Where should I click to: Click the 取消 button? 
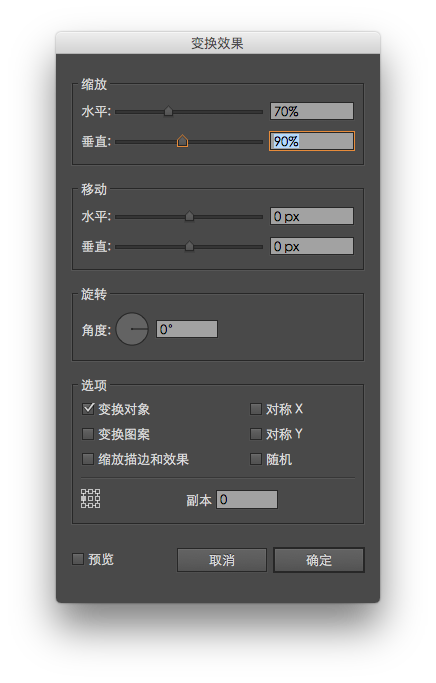(x=222, y=560)
